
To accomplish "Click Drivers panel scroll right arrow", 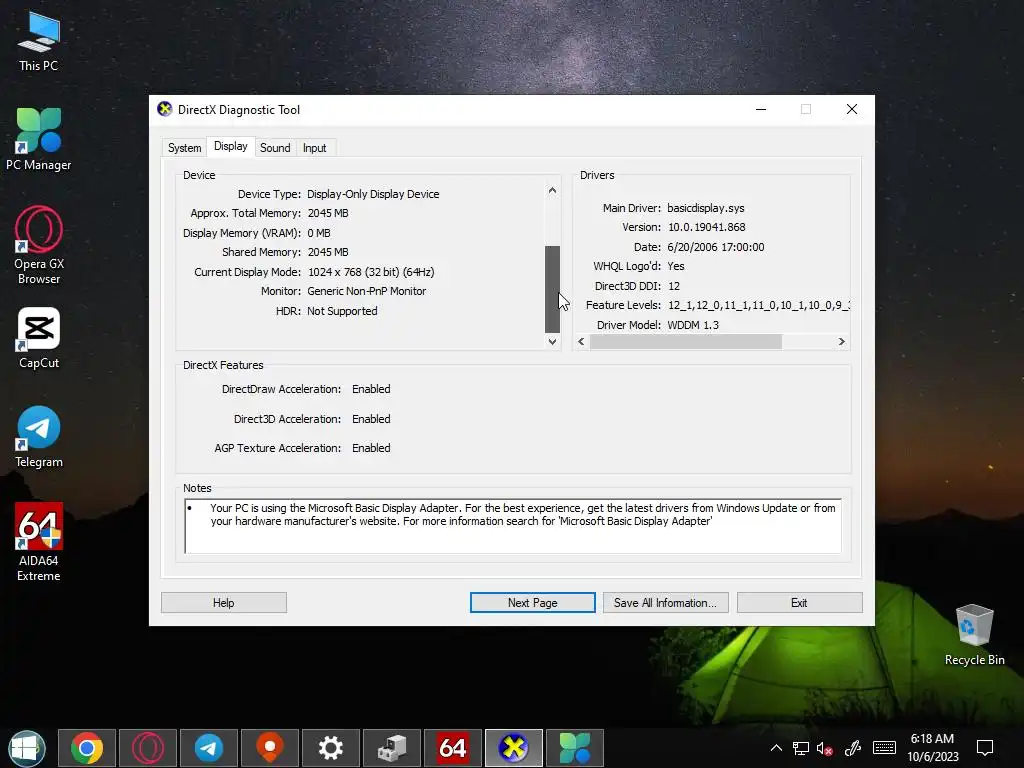I will 841,342.
